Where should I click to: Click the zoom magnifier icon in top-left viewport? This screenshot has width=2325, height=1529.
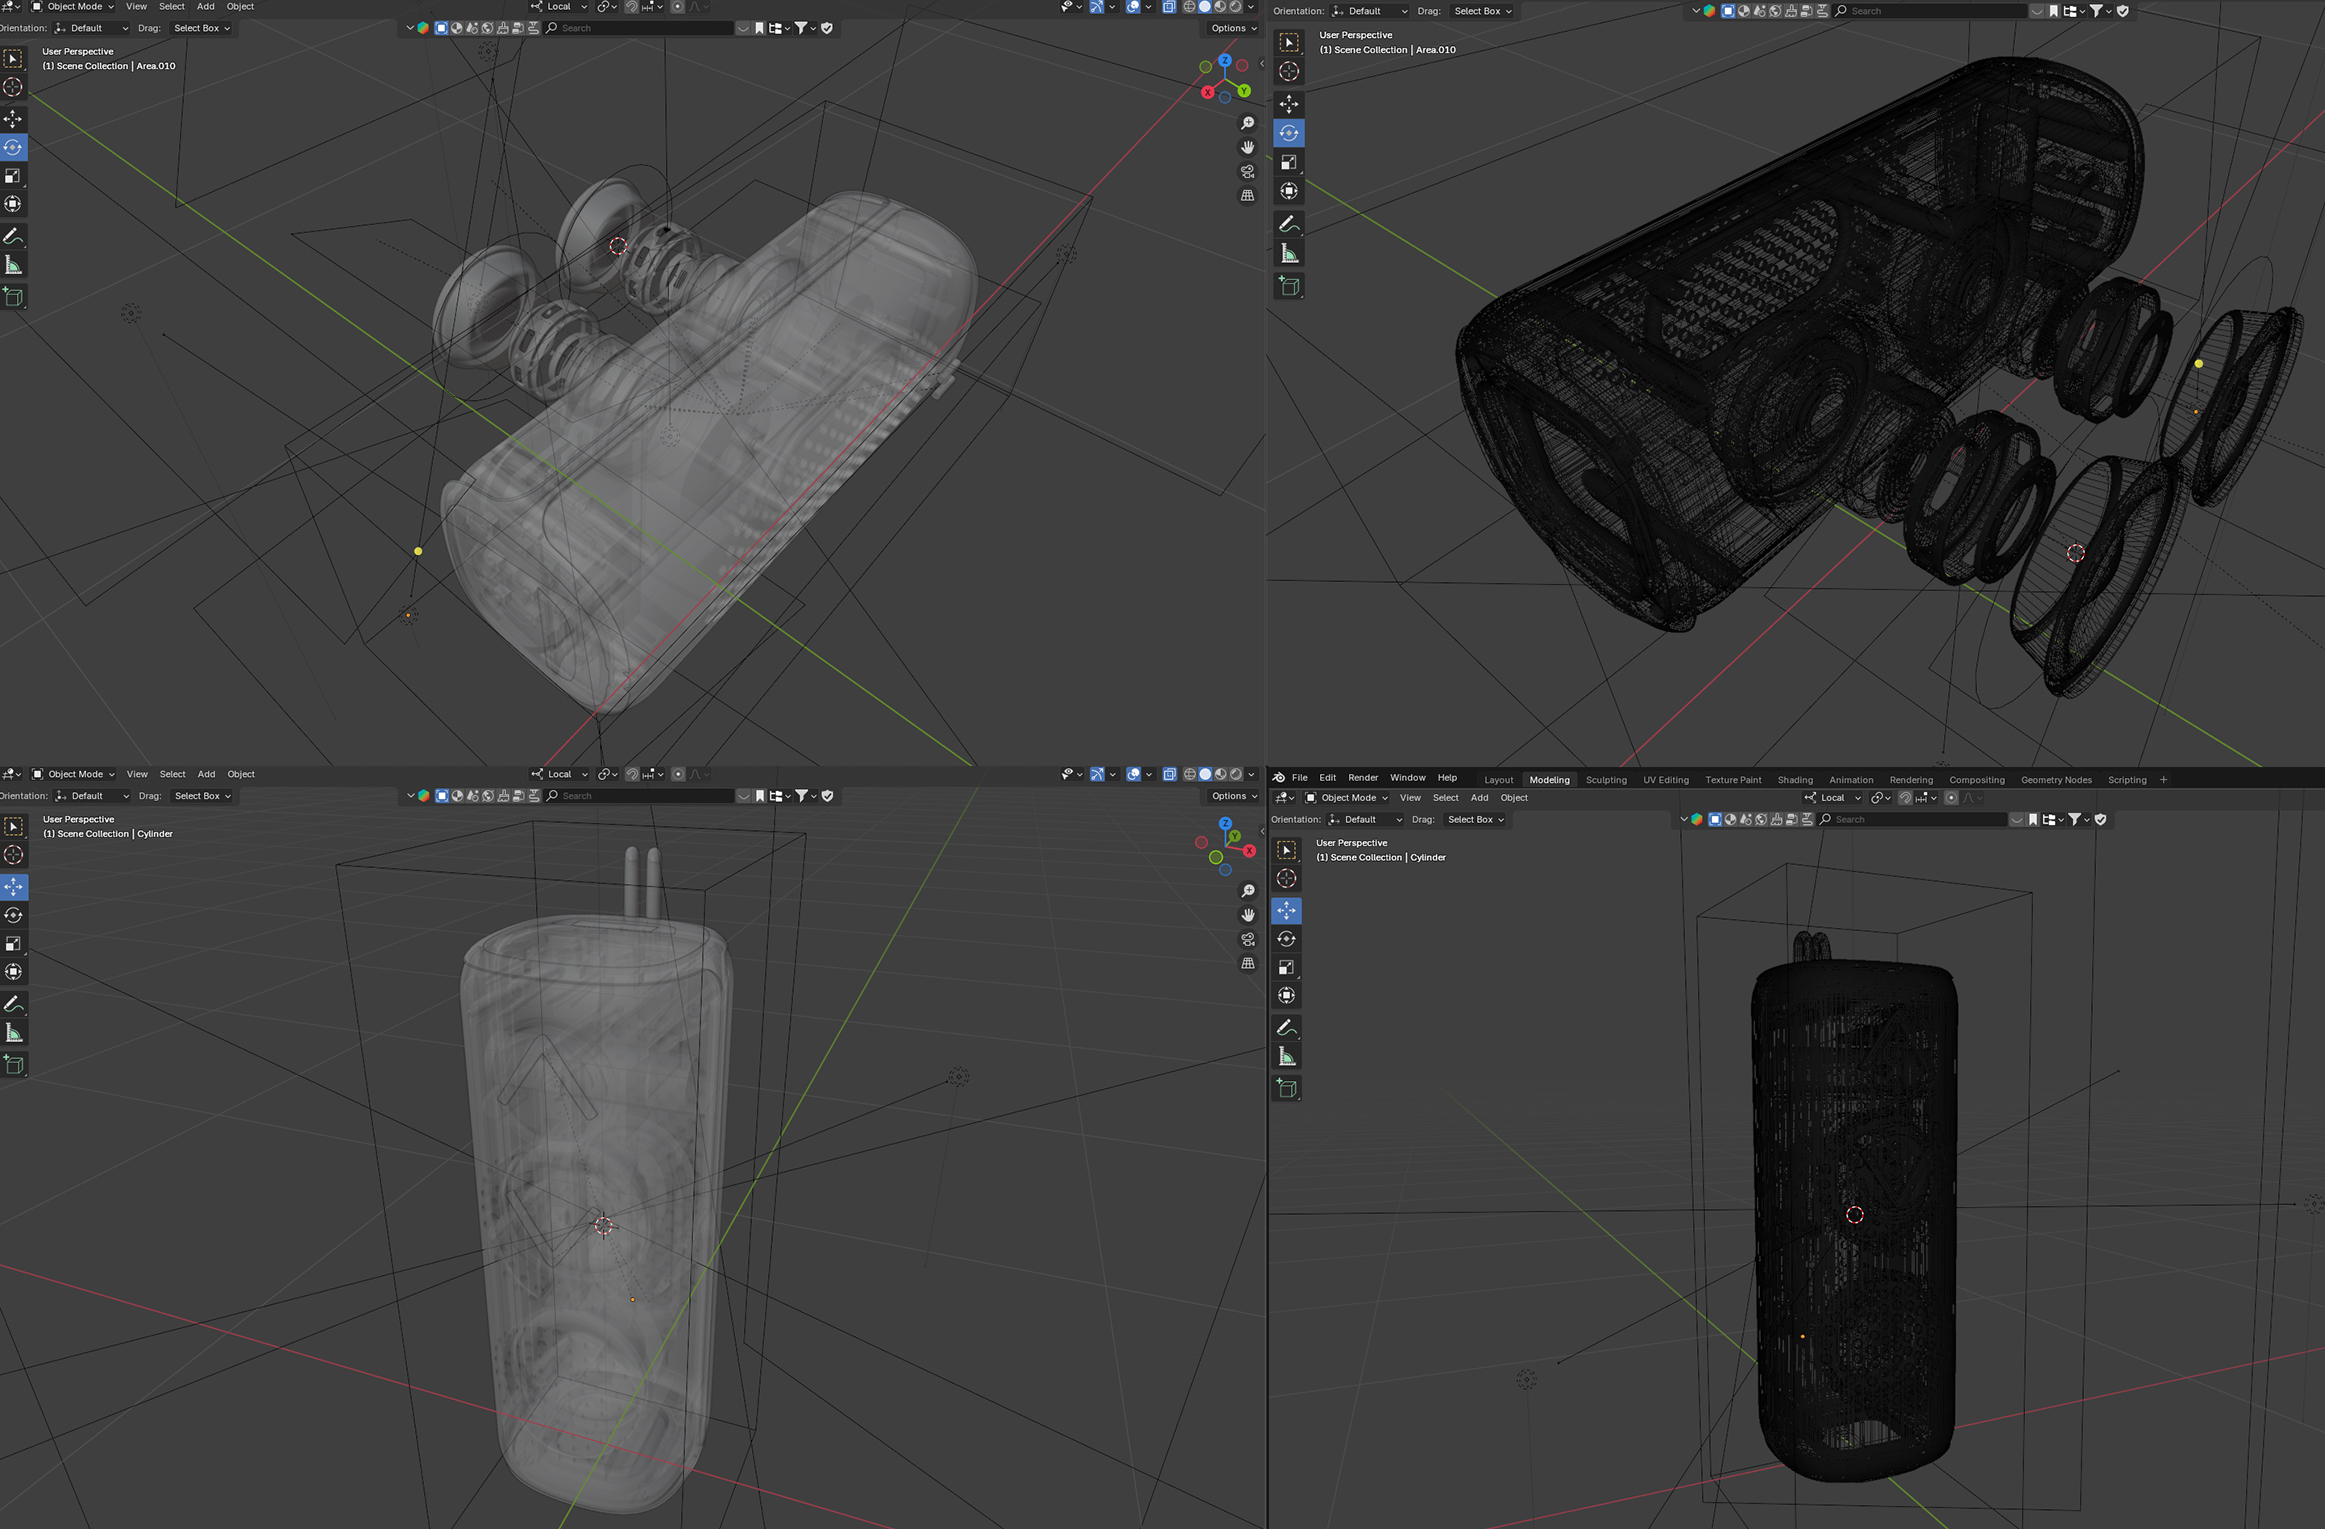tap(1247, 123)
